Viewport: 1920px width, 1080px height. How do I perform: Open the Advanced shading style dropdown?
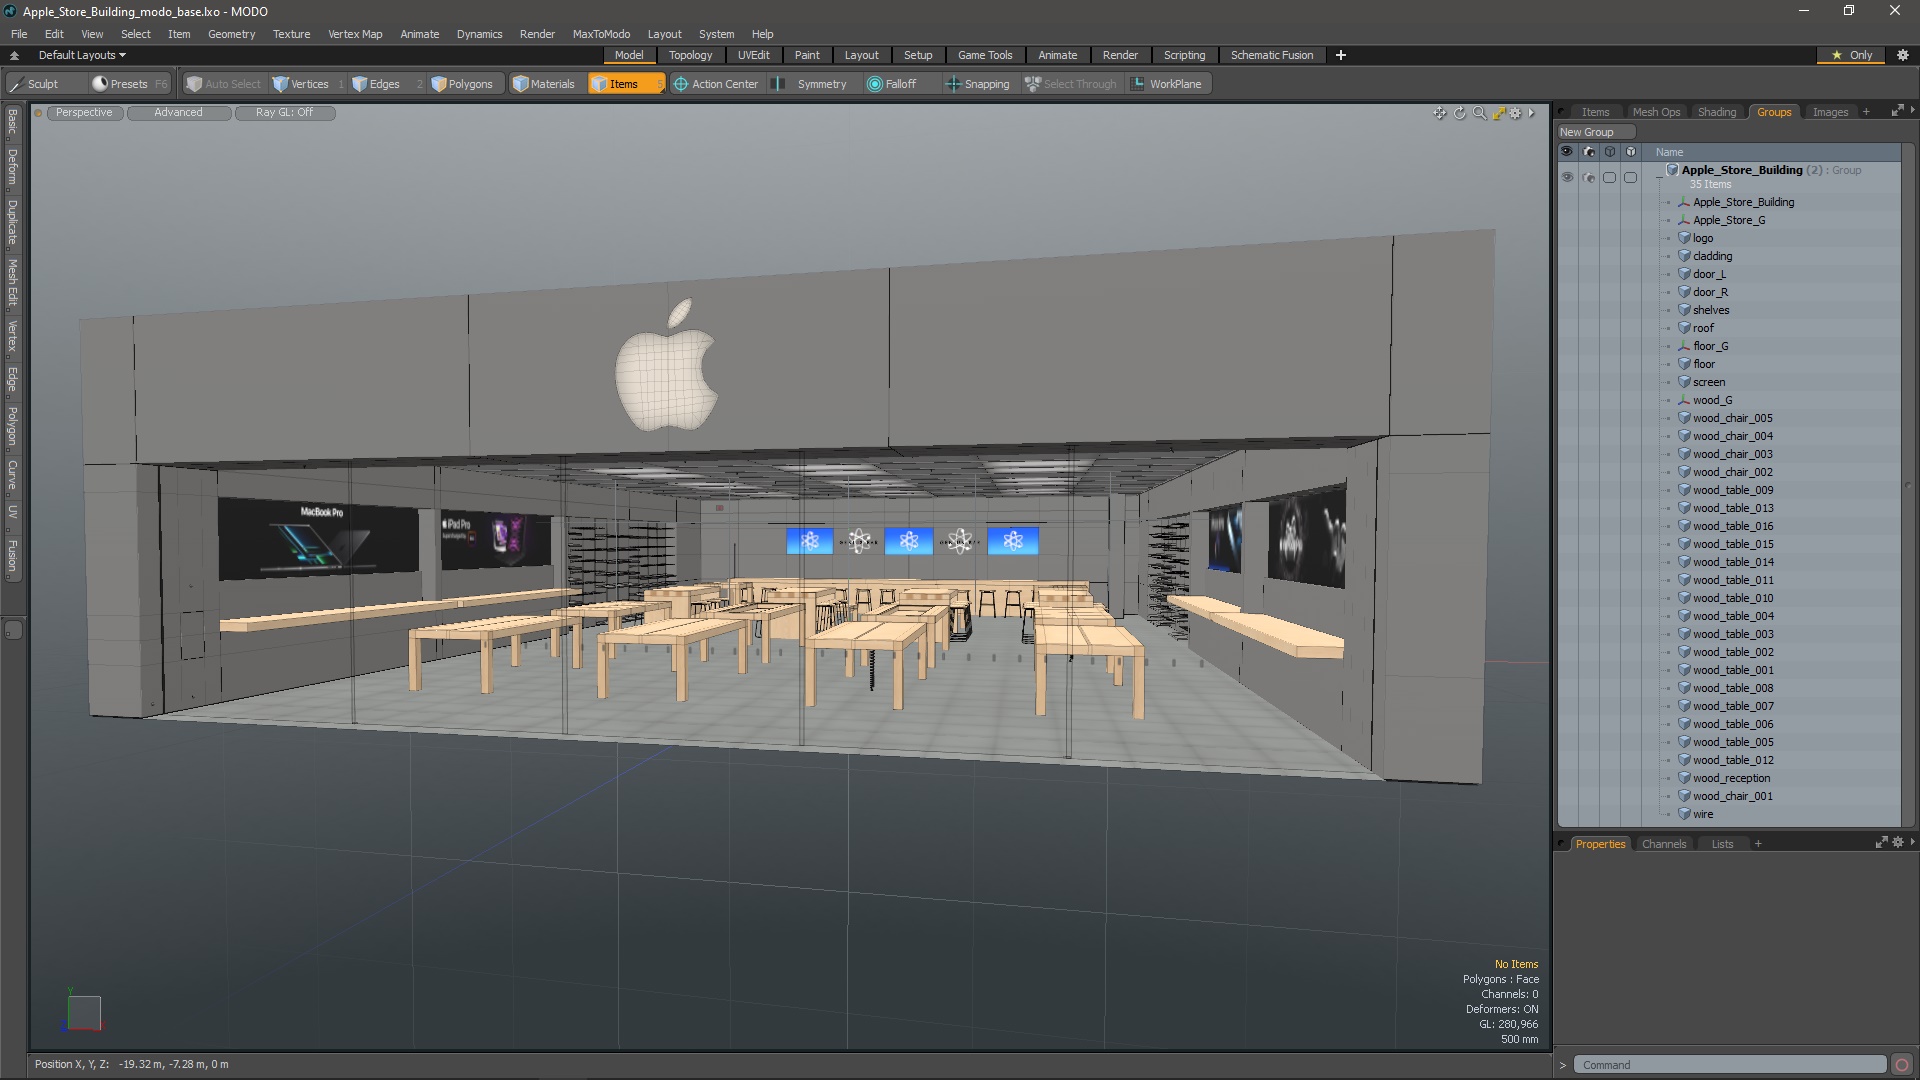tap(178, 113)
